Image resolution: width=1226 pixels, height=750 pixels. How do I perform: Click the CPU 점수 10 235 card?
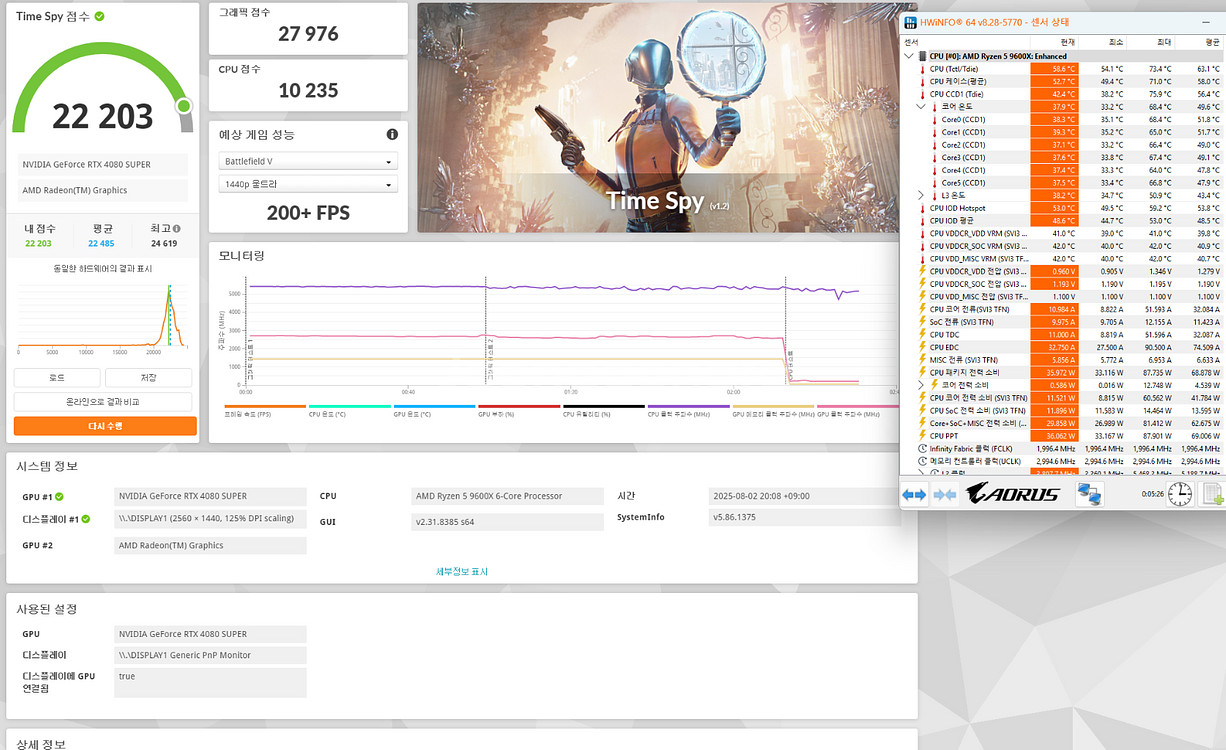click(308, 85)
